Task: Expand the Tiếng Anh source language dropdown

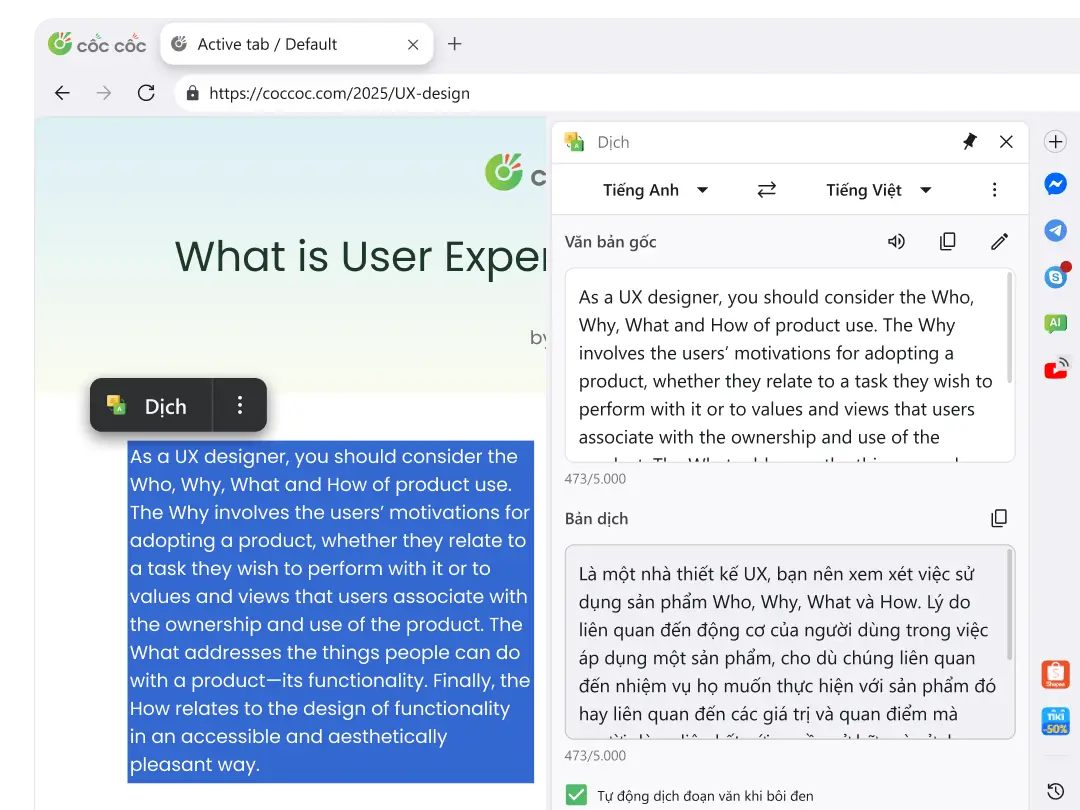Action: click(655, 190)
